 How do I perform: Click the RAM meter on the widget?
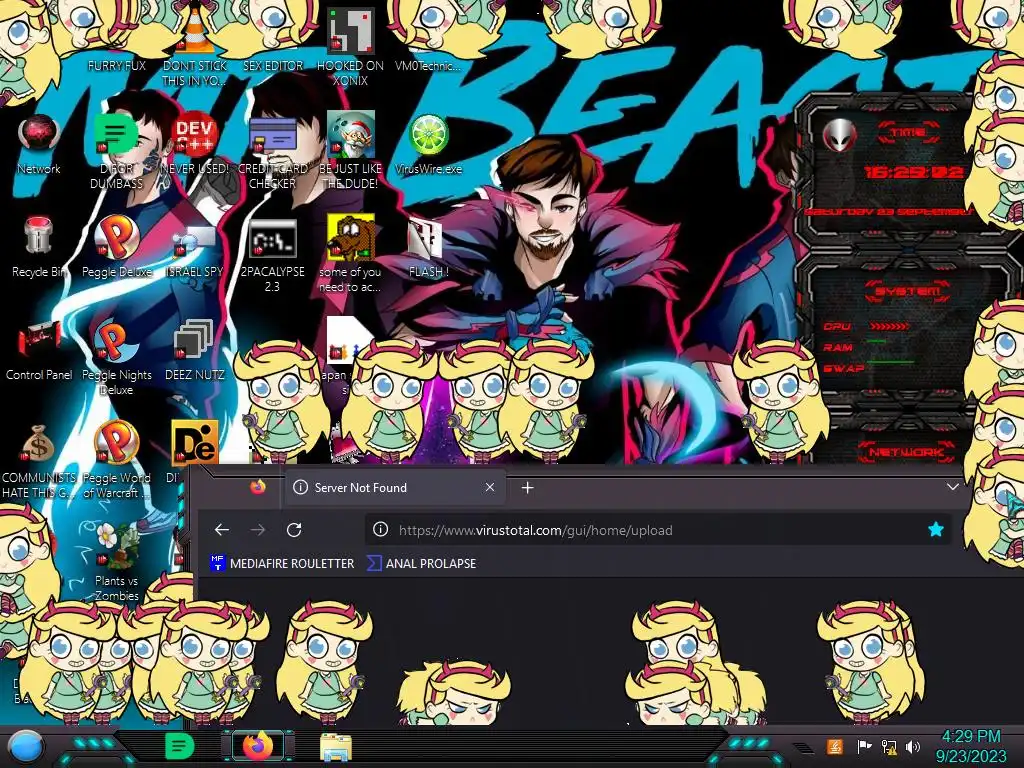pyautogui.click(x=856, y=347)
